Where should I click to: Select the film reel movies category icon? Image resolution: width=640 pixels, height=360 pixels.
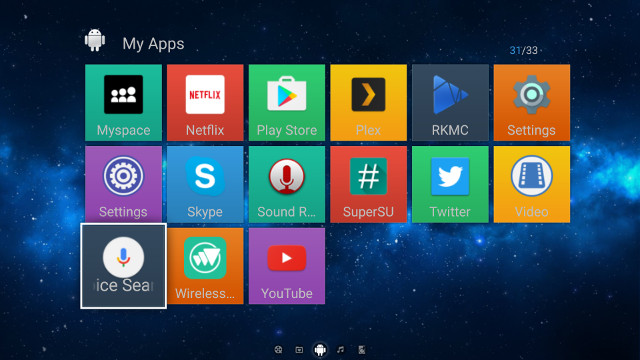click(x=278, y=350)
